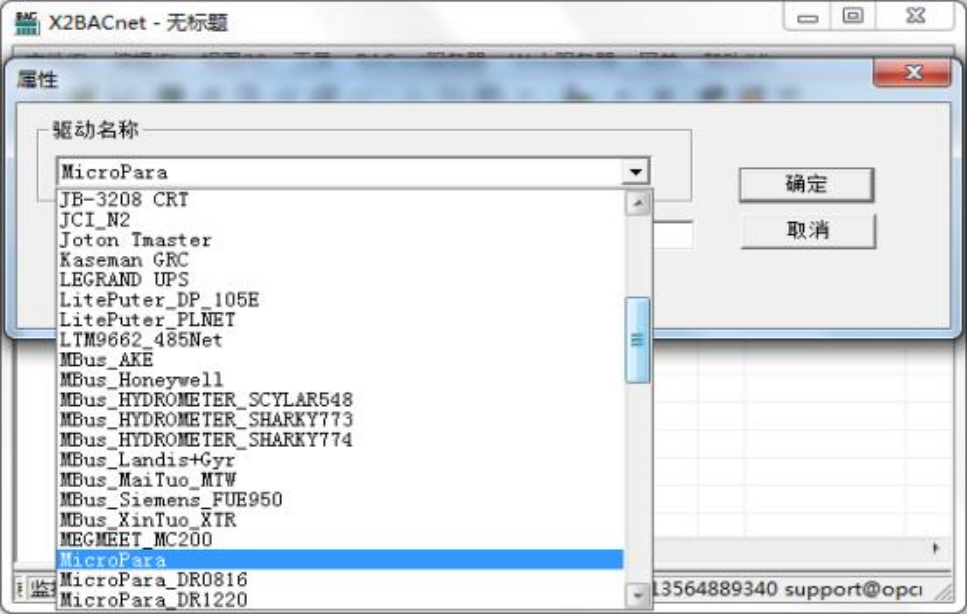Select LitePuter_DP_105E driver
The image size is (968, 615).
coord(340,299)
